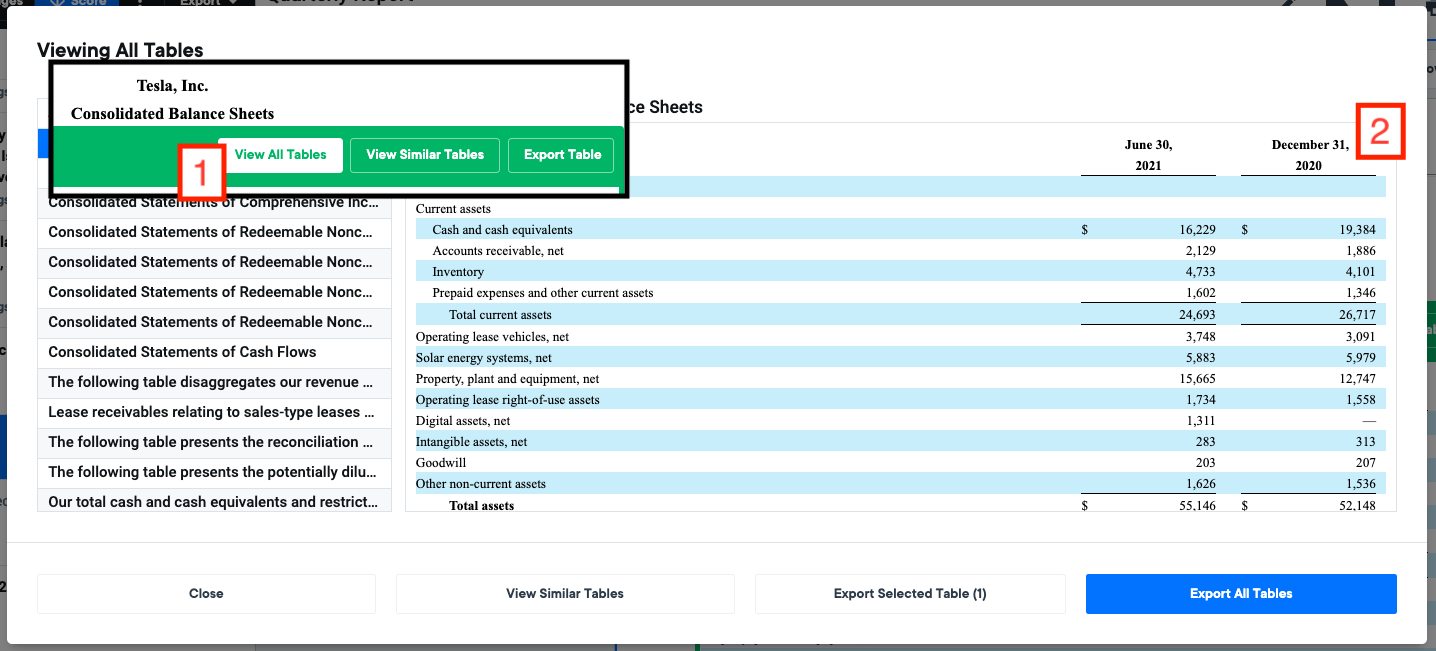Click the goodwill value 207

(x=1365, y=463)
